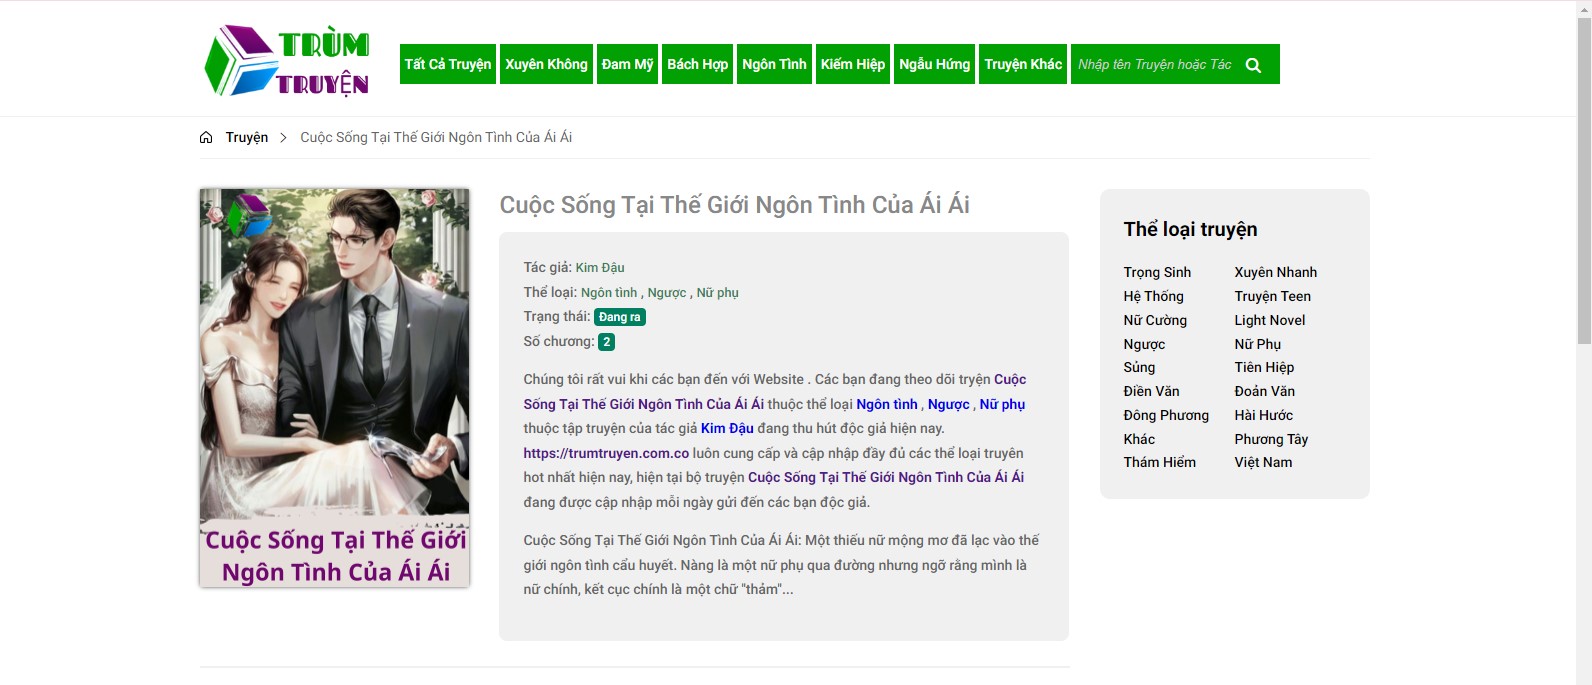Click the Truyện breadcrumb link

click(247, 138)
